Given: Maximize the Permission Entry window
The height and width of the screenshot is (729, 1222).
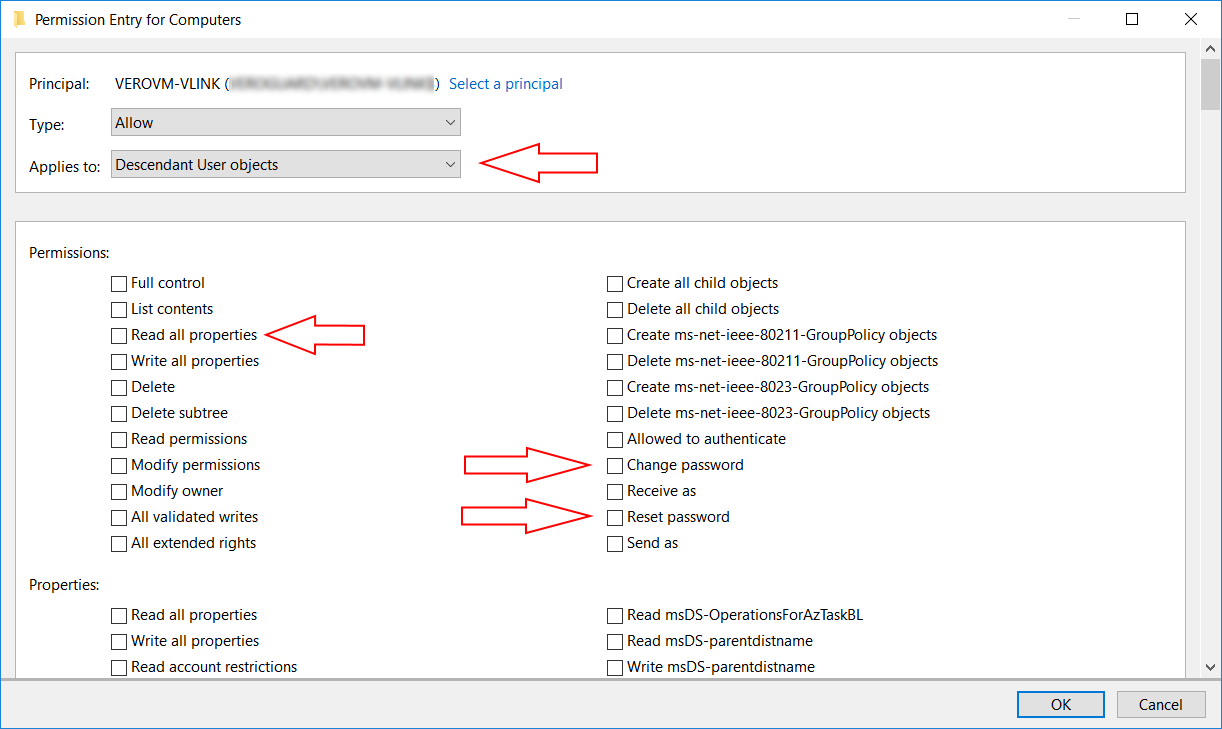Looking at the screenshot, I should coord(1132,19).
